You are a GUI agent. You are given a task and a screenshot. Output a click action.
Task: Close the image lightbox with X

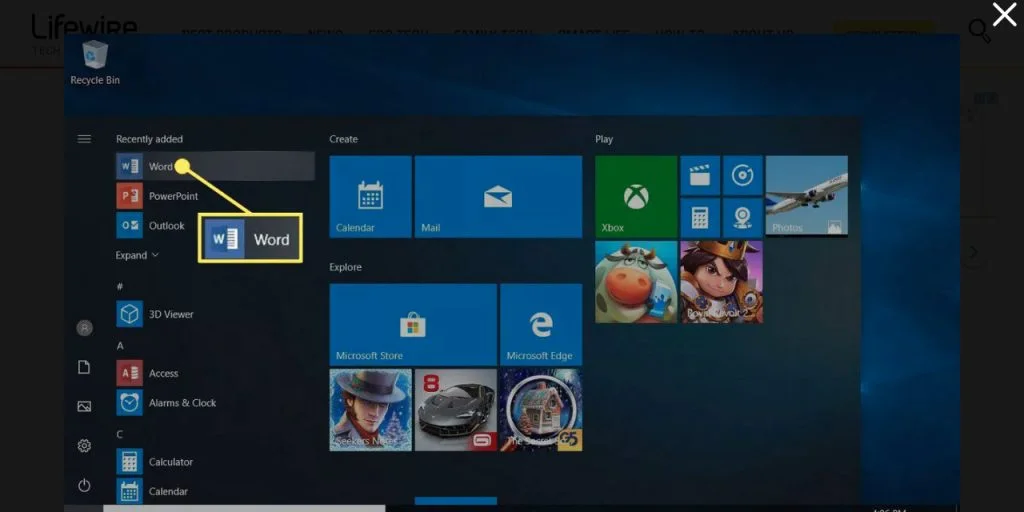point(1004,14)
